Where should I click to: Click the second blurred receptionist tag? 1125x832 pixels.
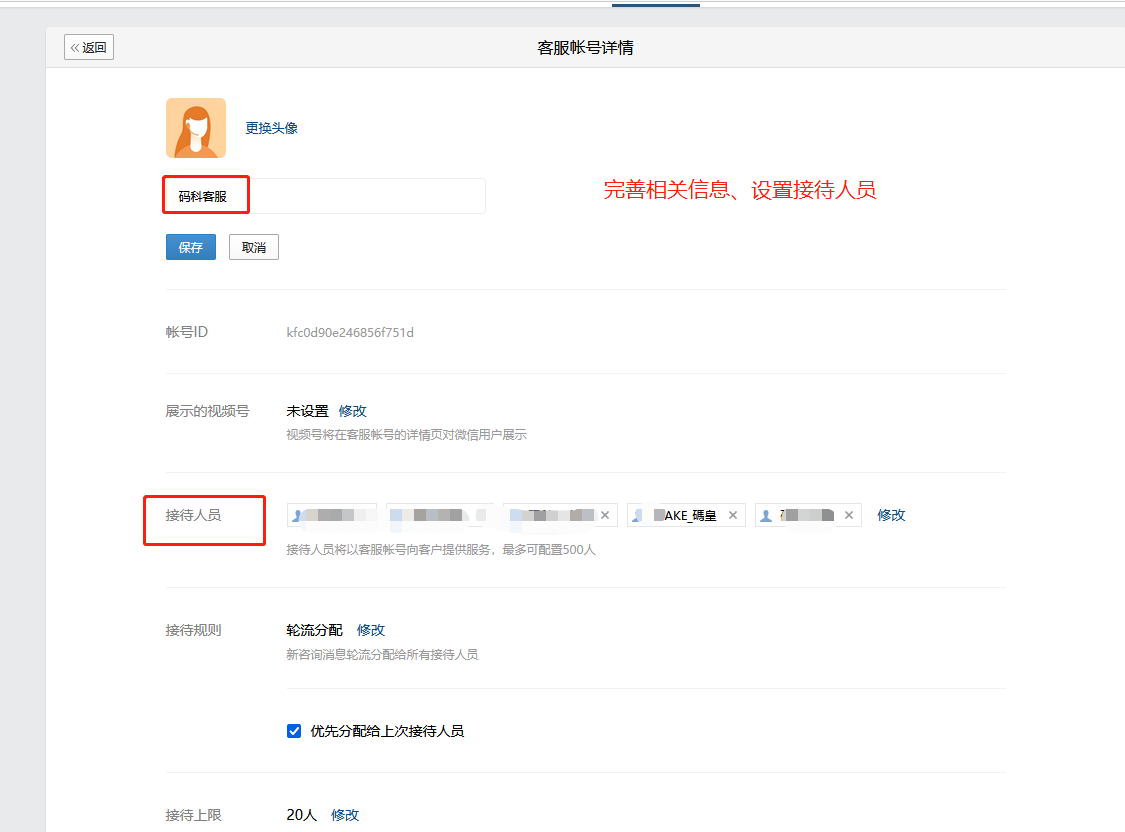point(440,515)
